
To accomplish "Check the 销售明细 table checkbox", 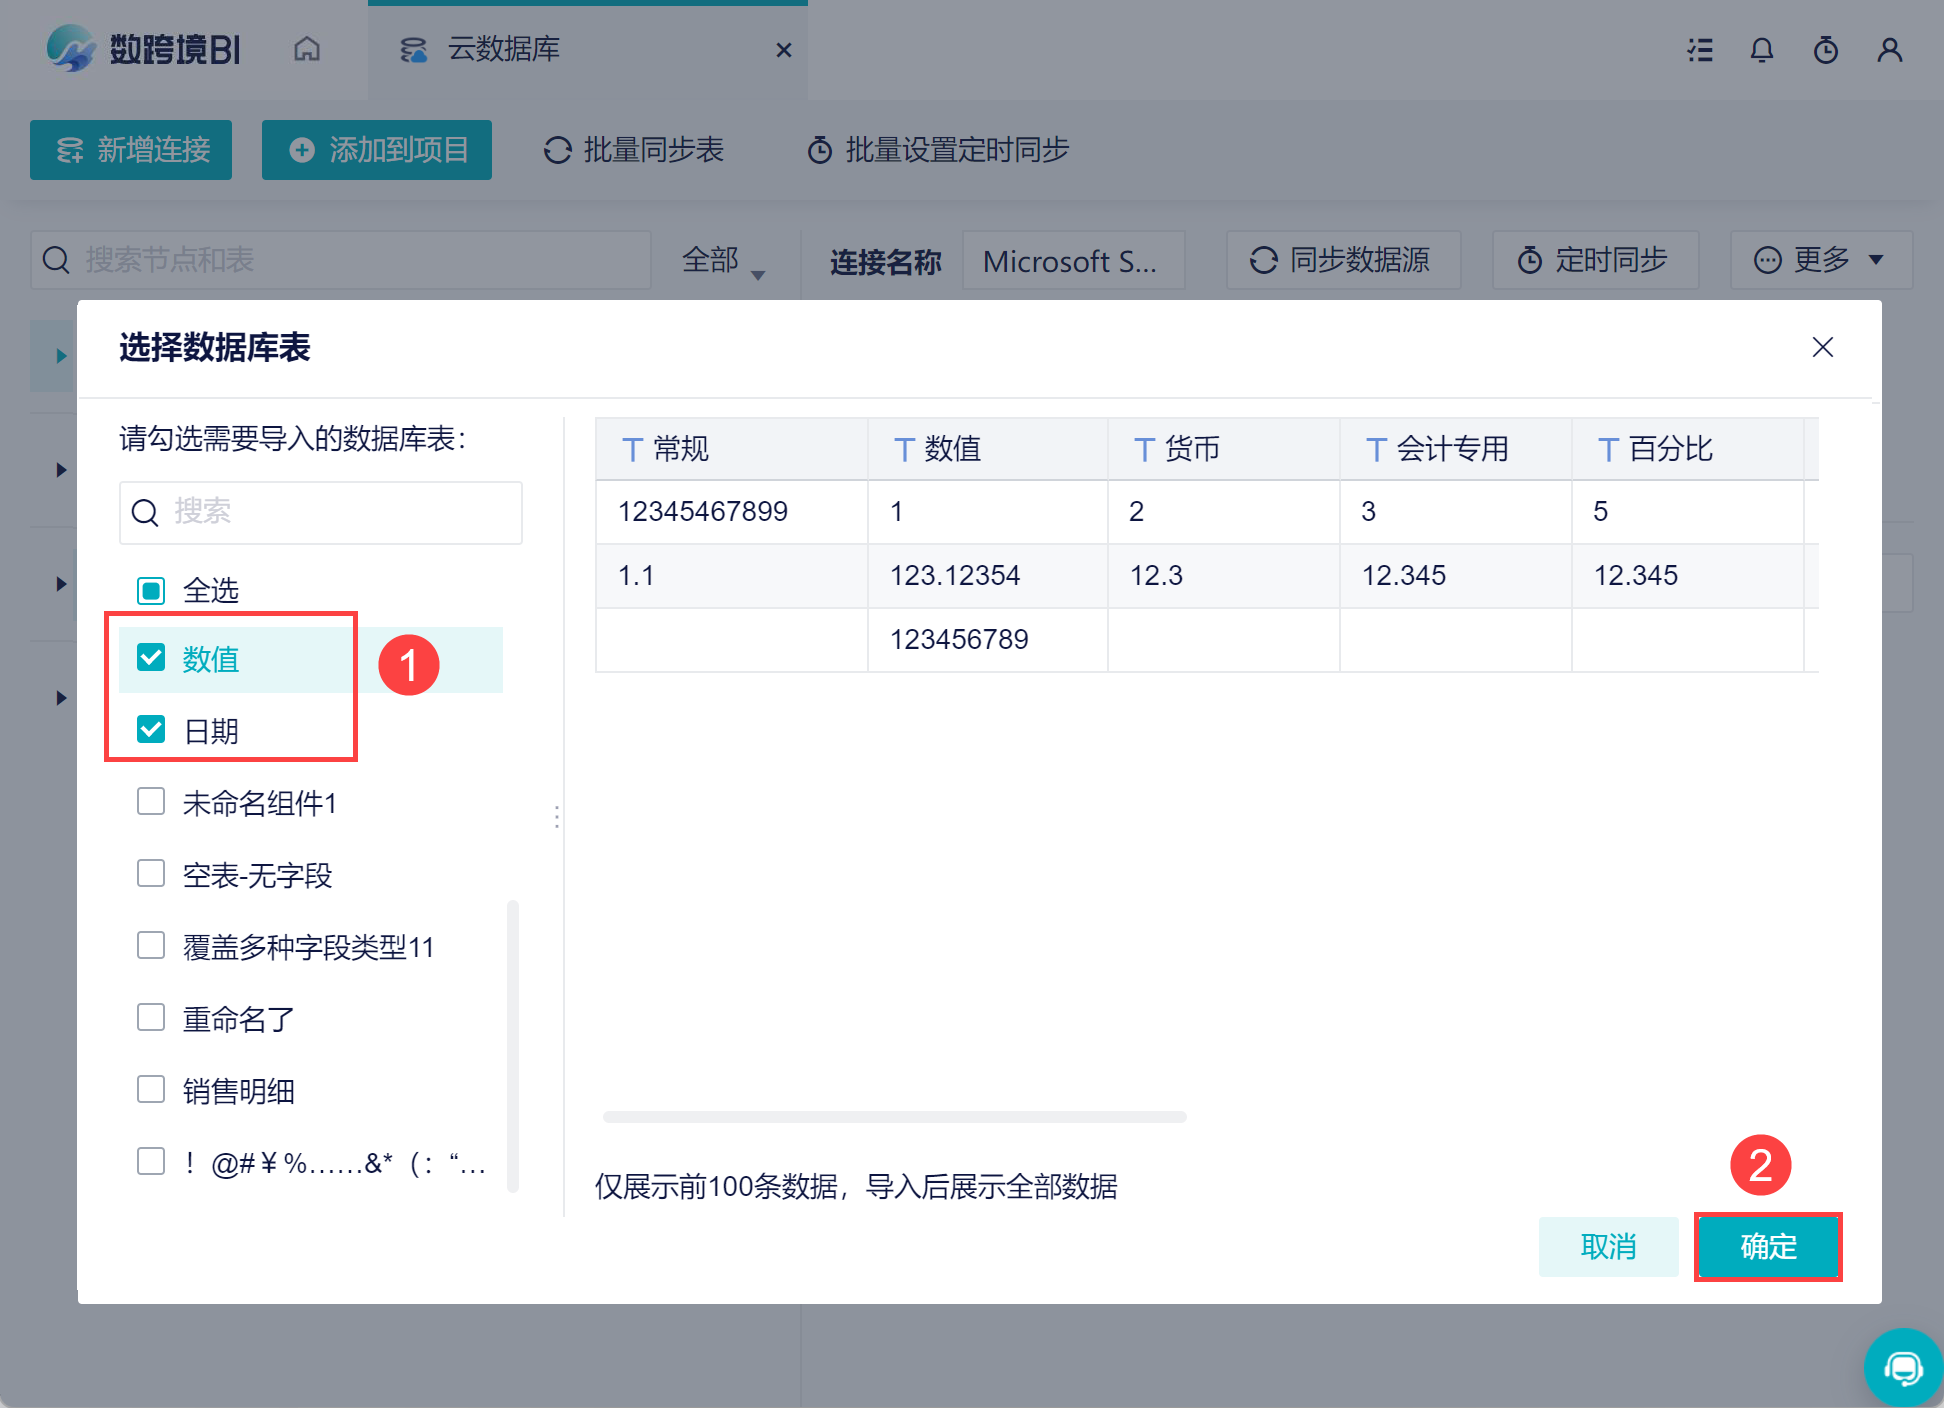I will tap(151, 1089).
